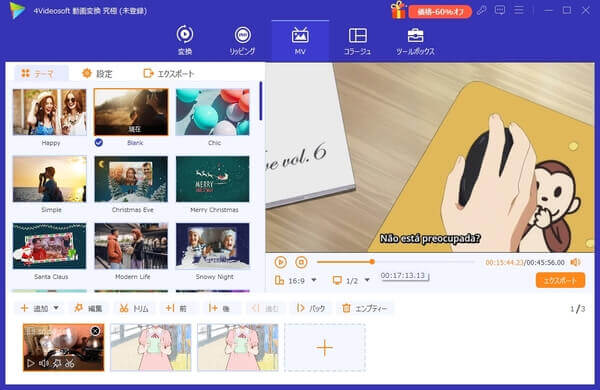This screenshot has width=600, height=390.
Task: Click the エンプティー empty trash button
Action: click(x=365, y=308)
